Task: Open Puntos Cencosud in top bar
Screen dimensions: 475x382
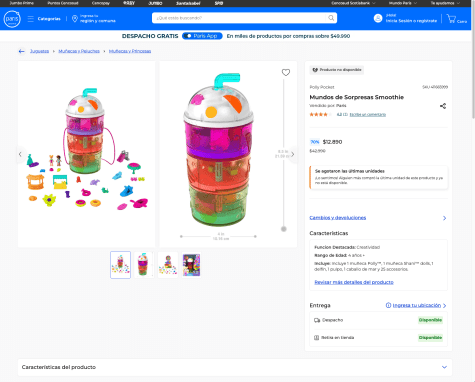Action: pos(63,3)
